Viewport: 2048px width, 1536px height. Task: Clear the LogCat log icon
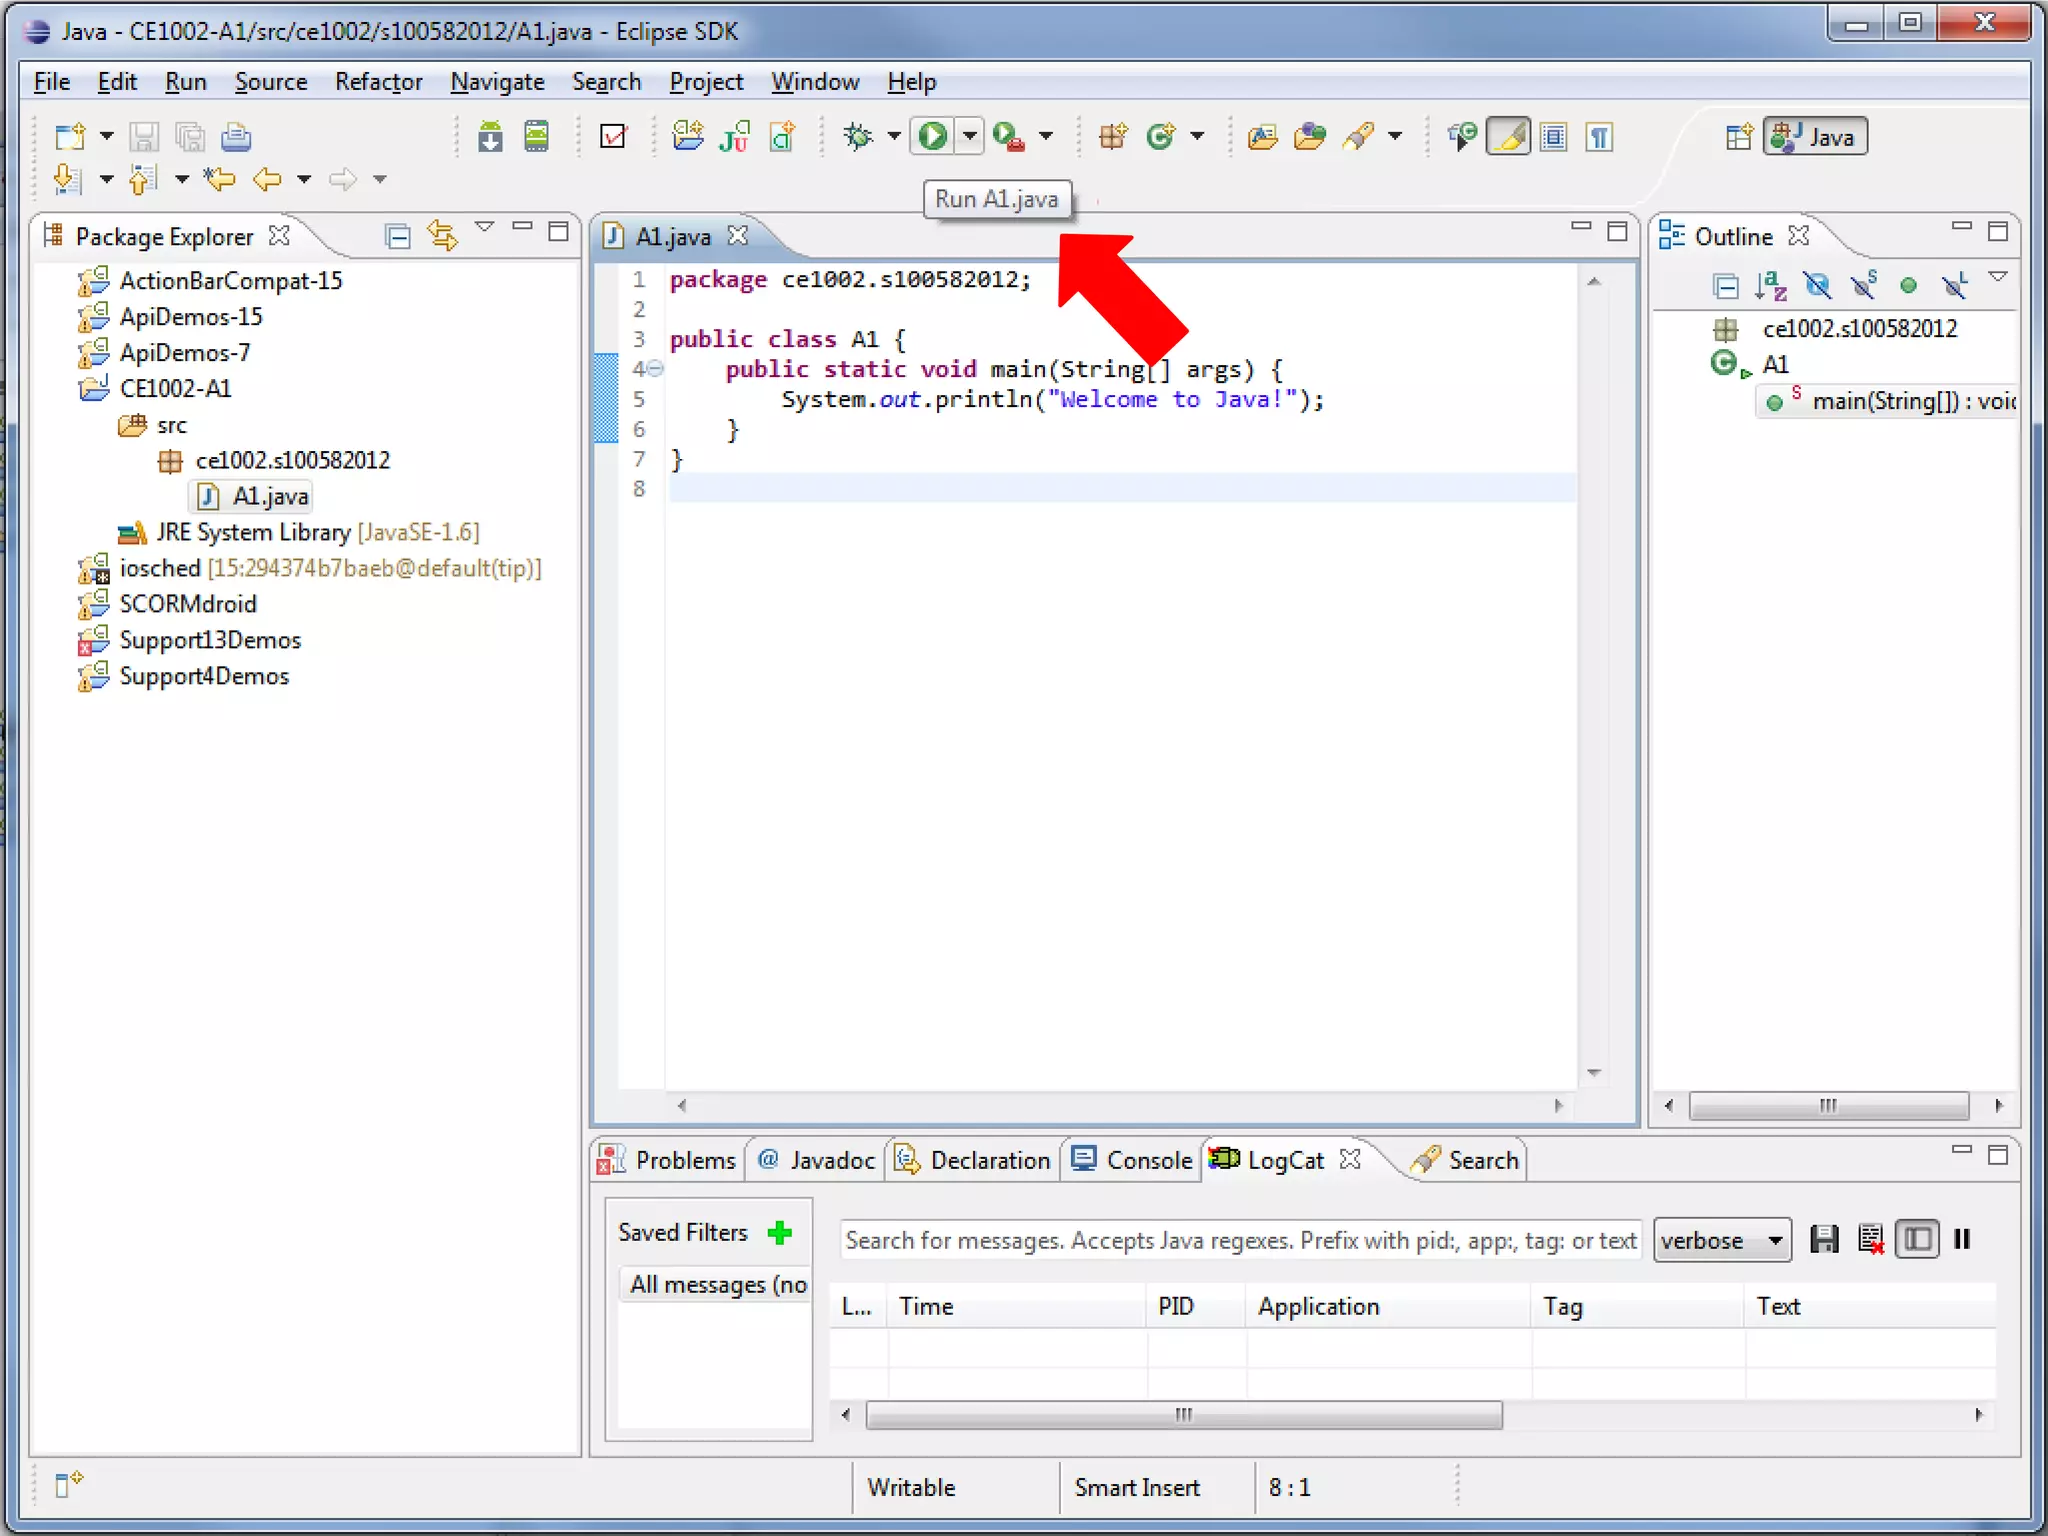click(1870, 1240)
